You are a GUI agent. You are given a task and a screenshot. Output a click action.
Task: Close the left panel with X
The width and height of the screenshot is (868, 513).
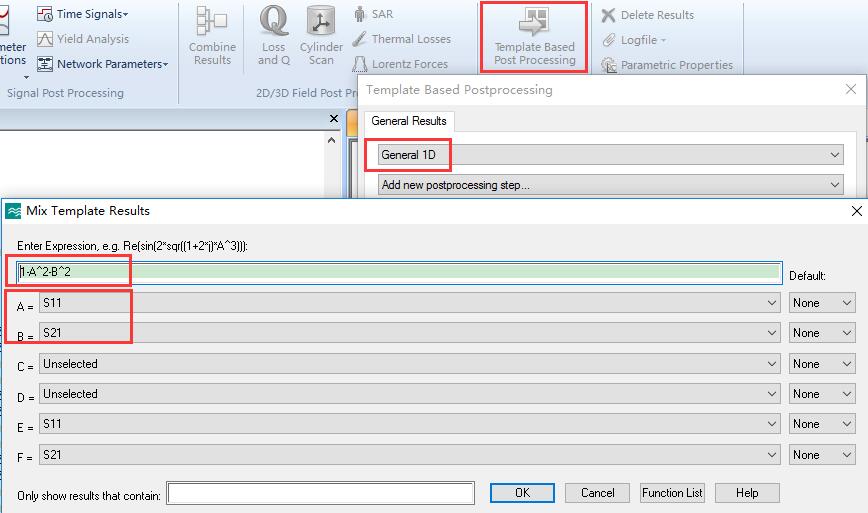point(334,118)
